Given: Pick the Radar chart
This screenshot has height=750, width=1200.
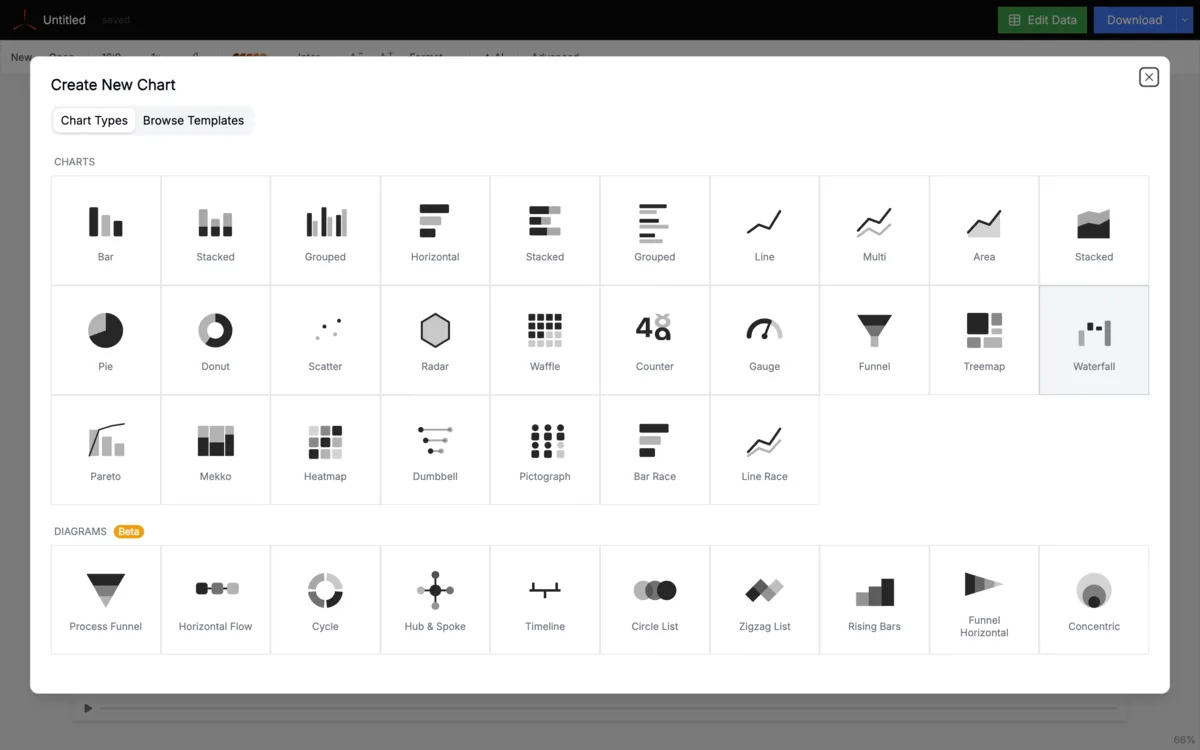Looking at the screenshot, I should pos(435,340).
